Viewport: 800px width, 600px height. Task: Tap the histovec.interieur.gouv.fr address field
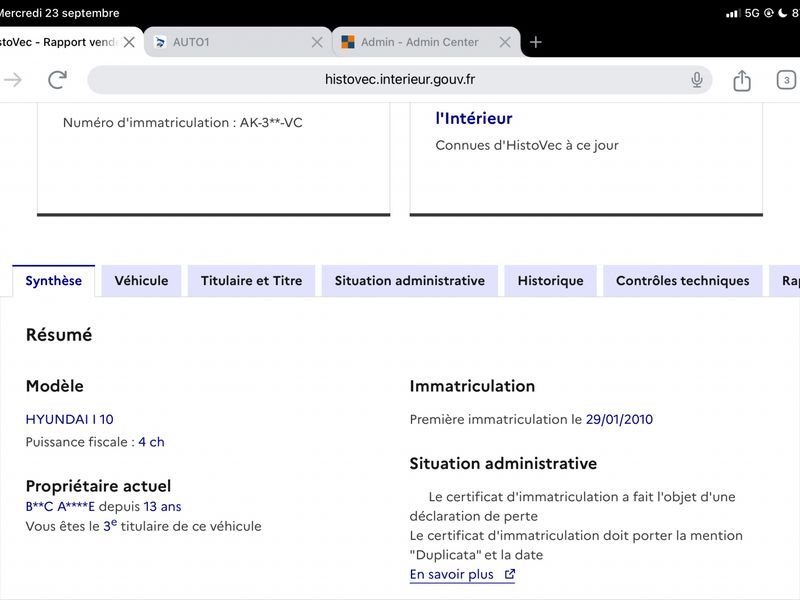point(400,80)
